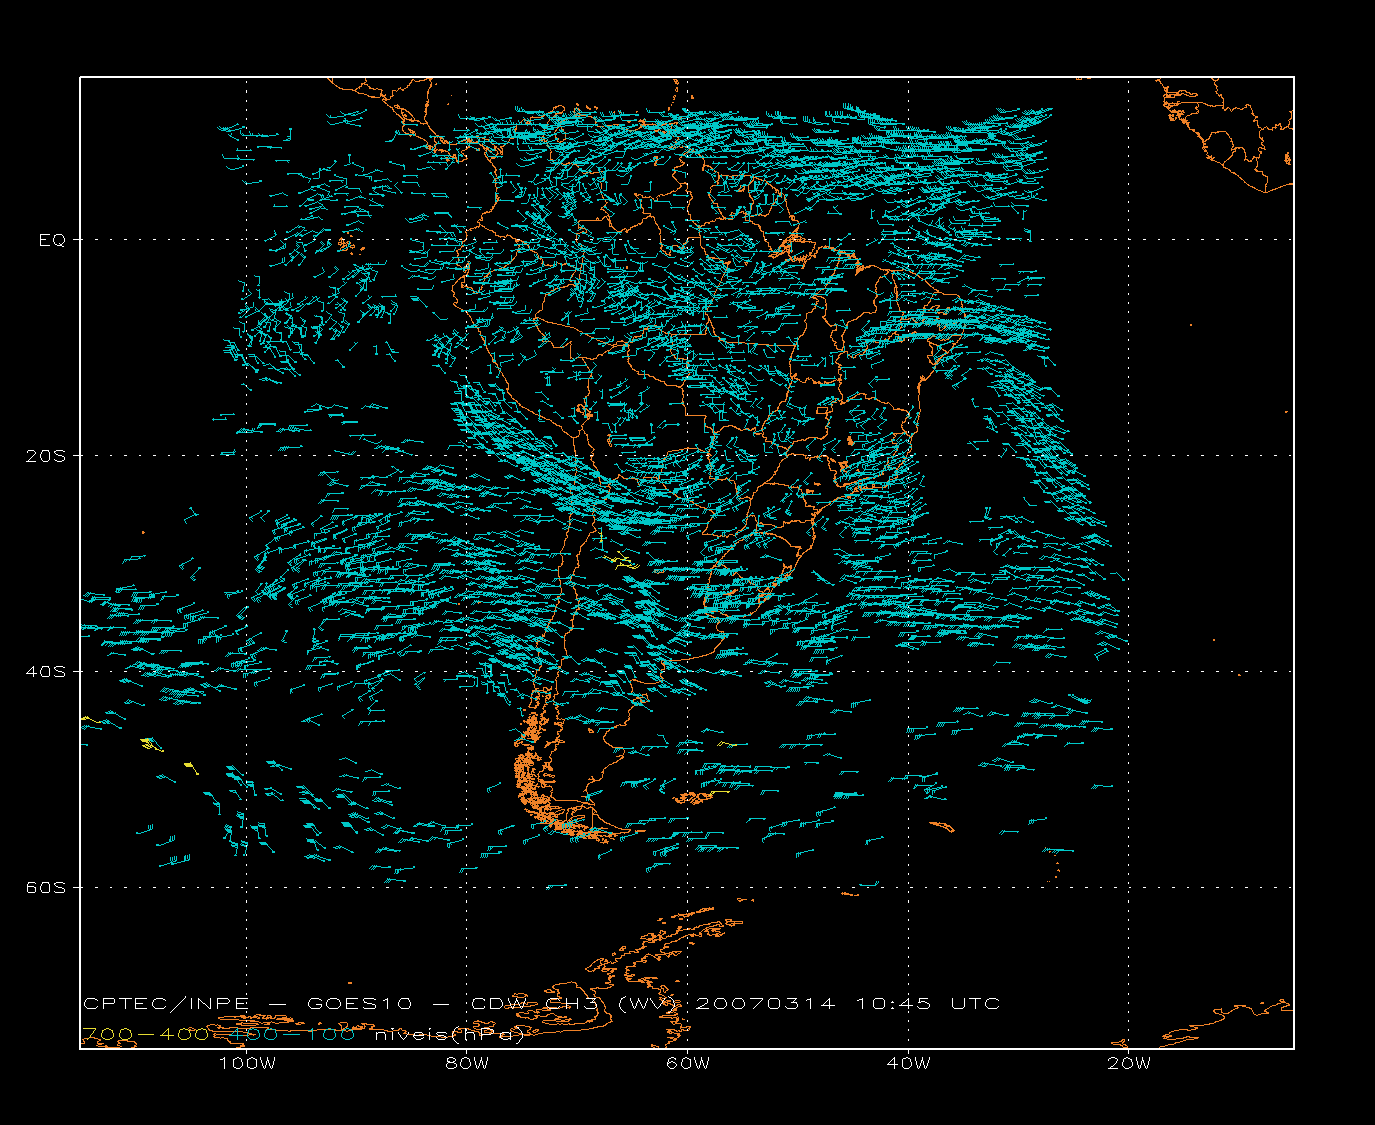Screen dimensions: 1375x1125
Task: Click the 80W longitude label
Action: (467, 1064)
